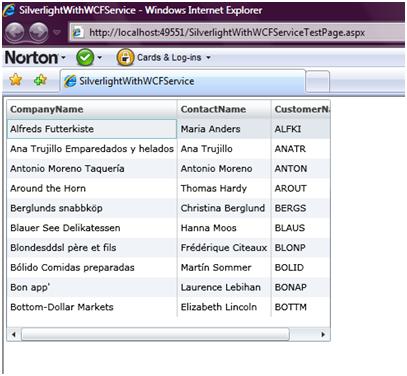Click the grid's right scroll arrow
This screenshot has width=407, height=376.
pyautogui.click(x=323, y=334)
